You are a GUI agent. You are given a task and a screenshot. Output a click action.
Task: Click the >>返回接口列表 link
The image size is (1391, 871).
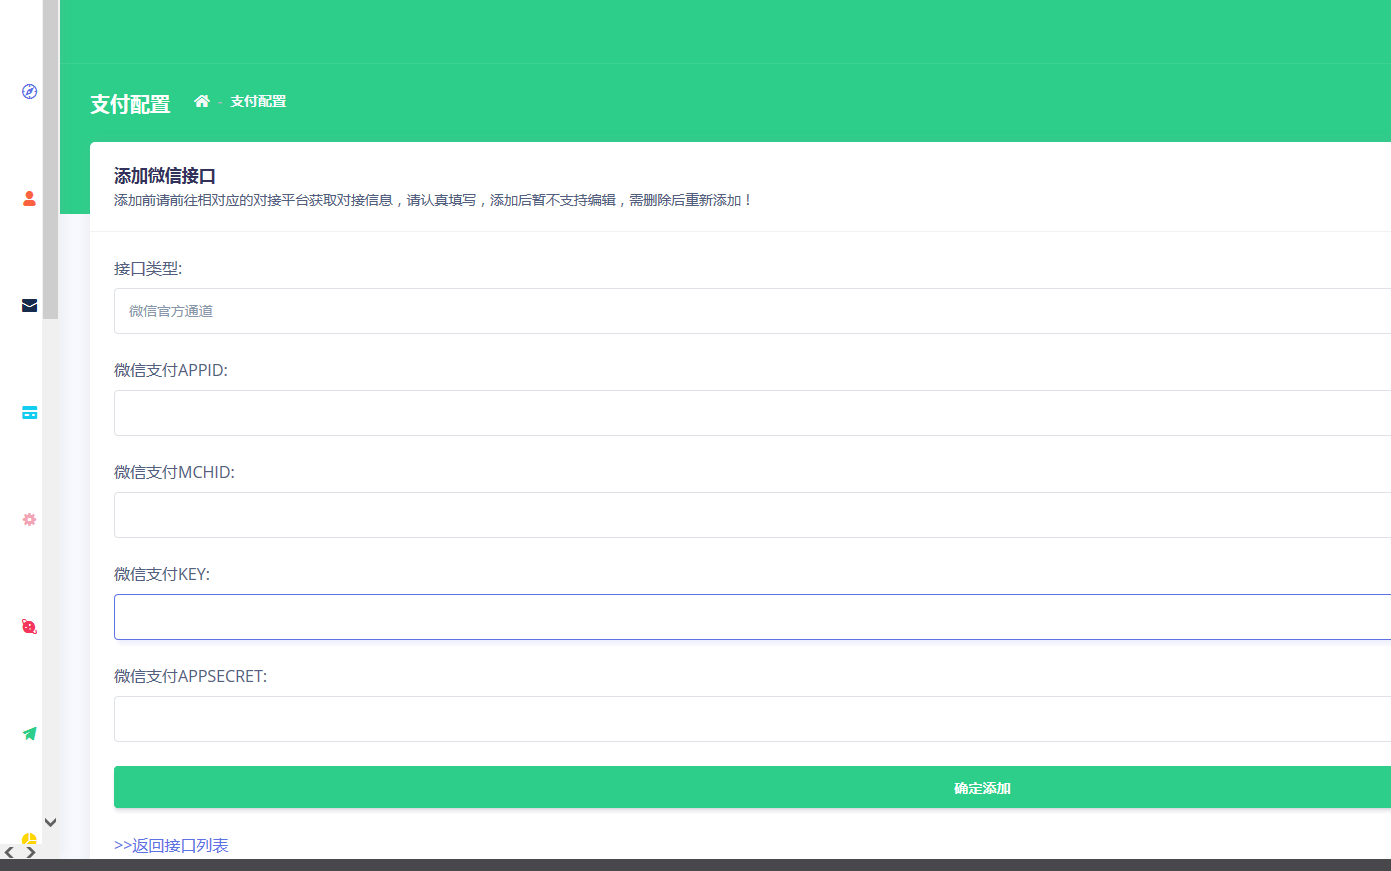[171, 845]
